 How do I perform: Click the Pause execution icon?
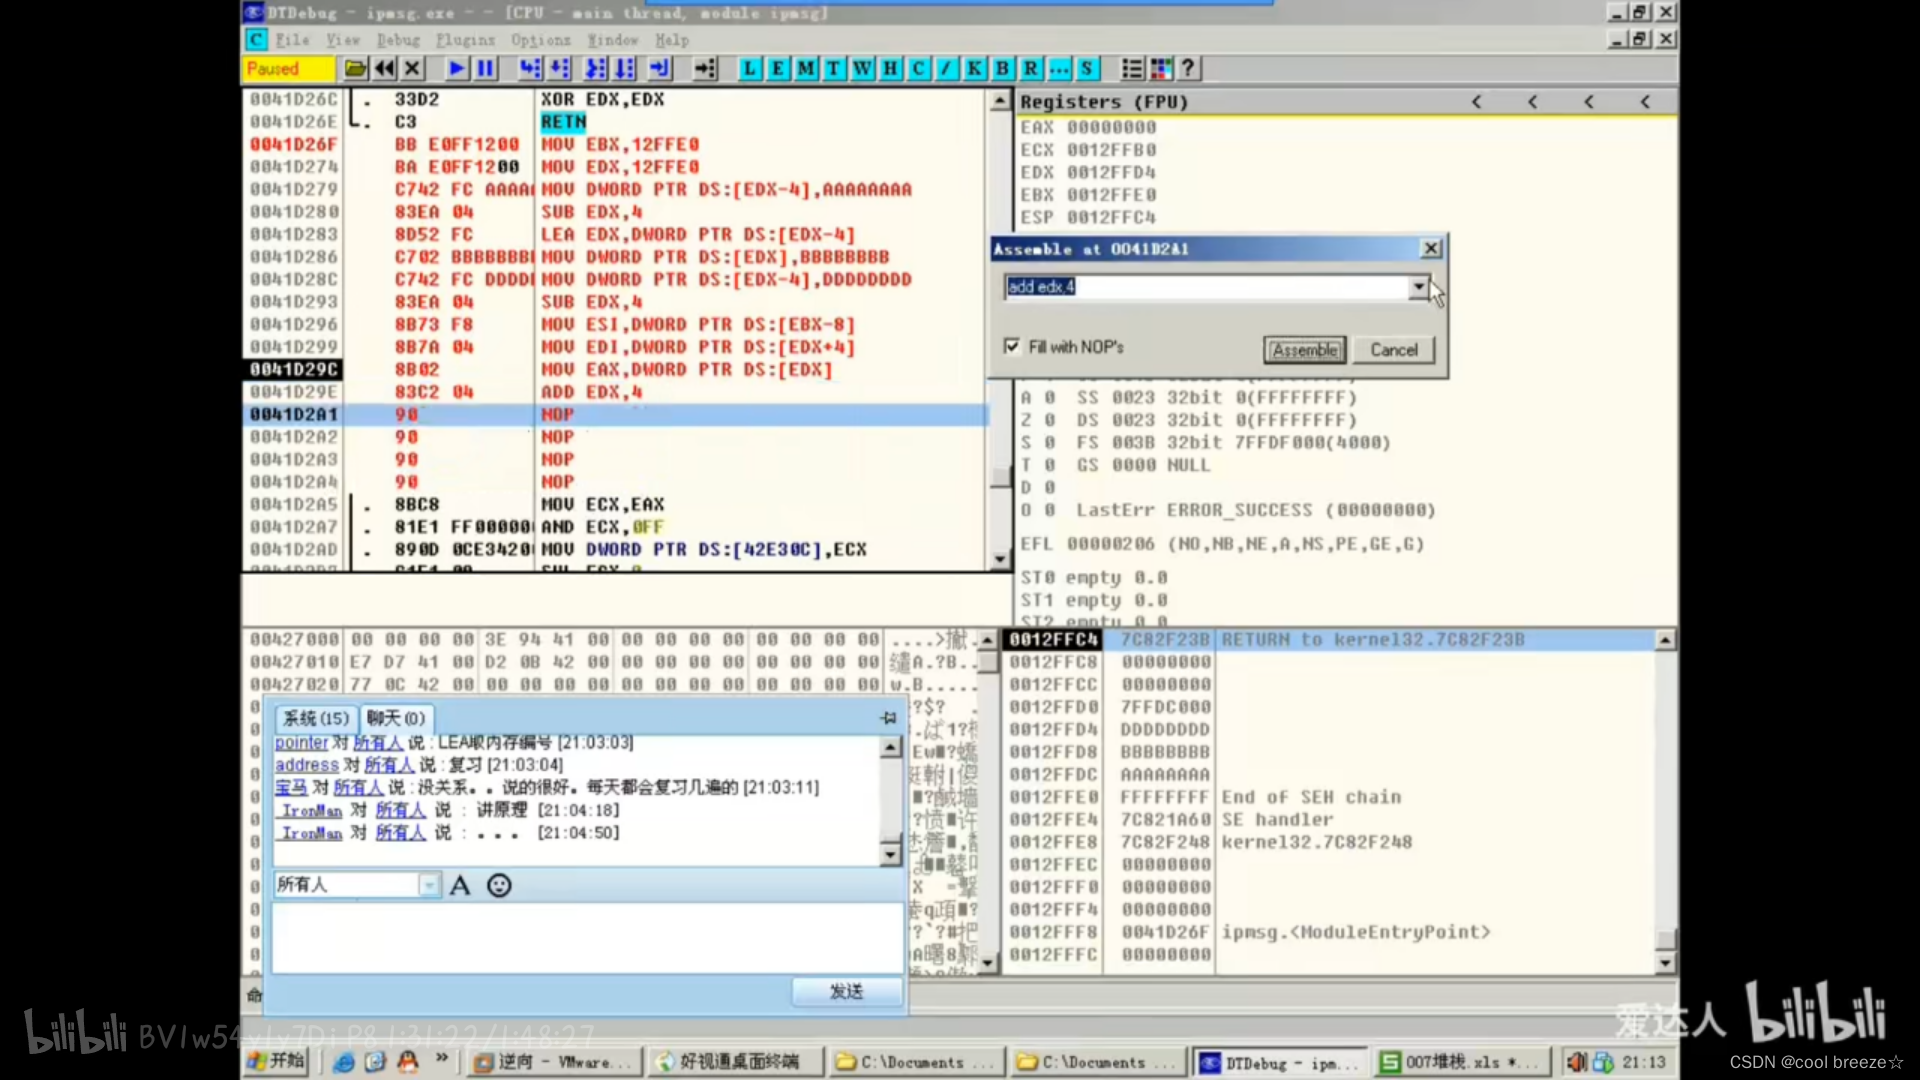(x=486, y=68)
